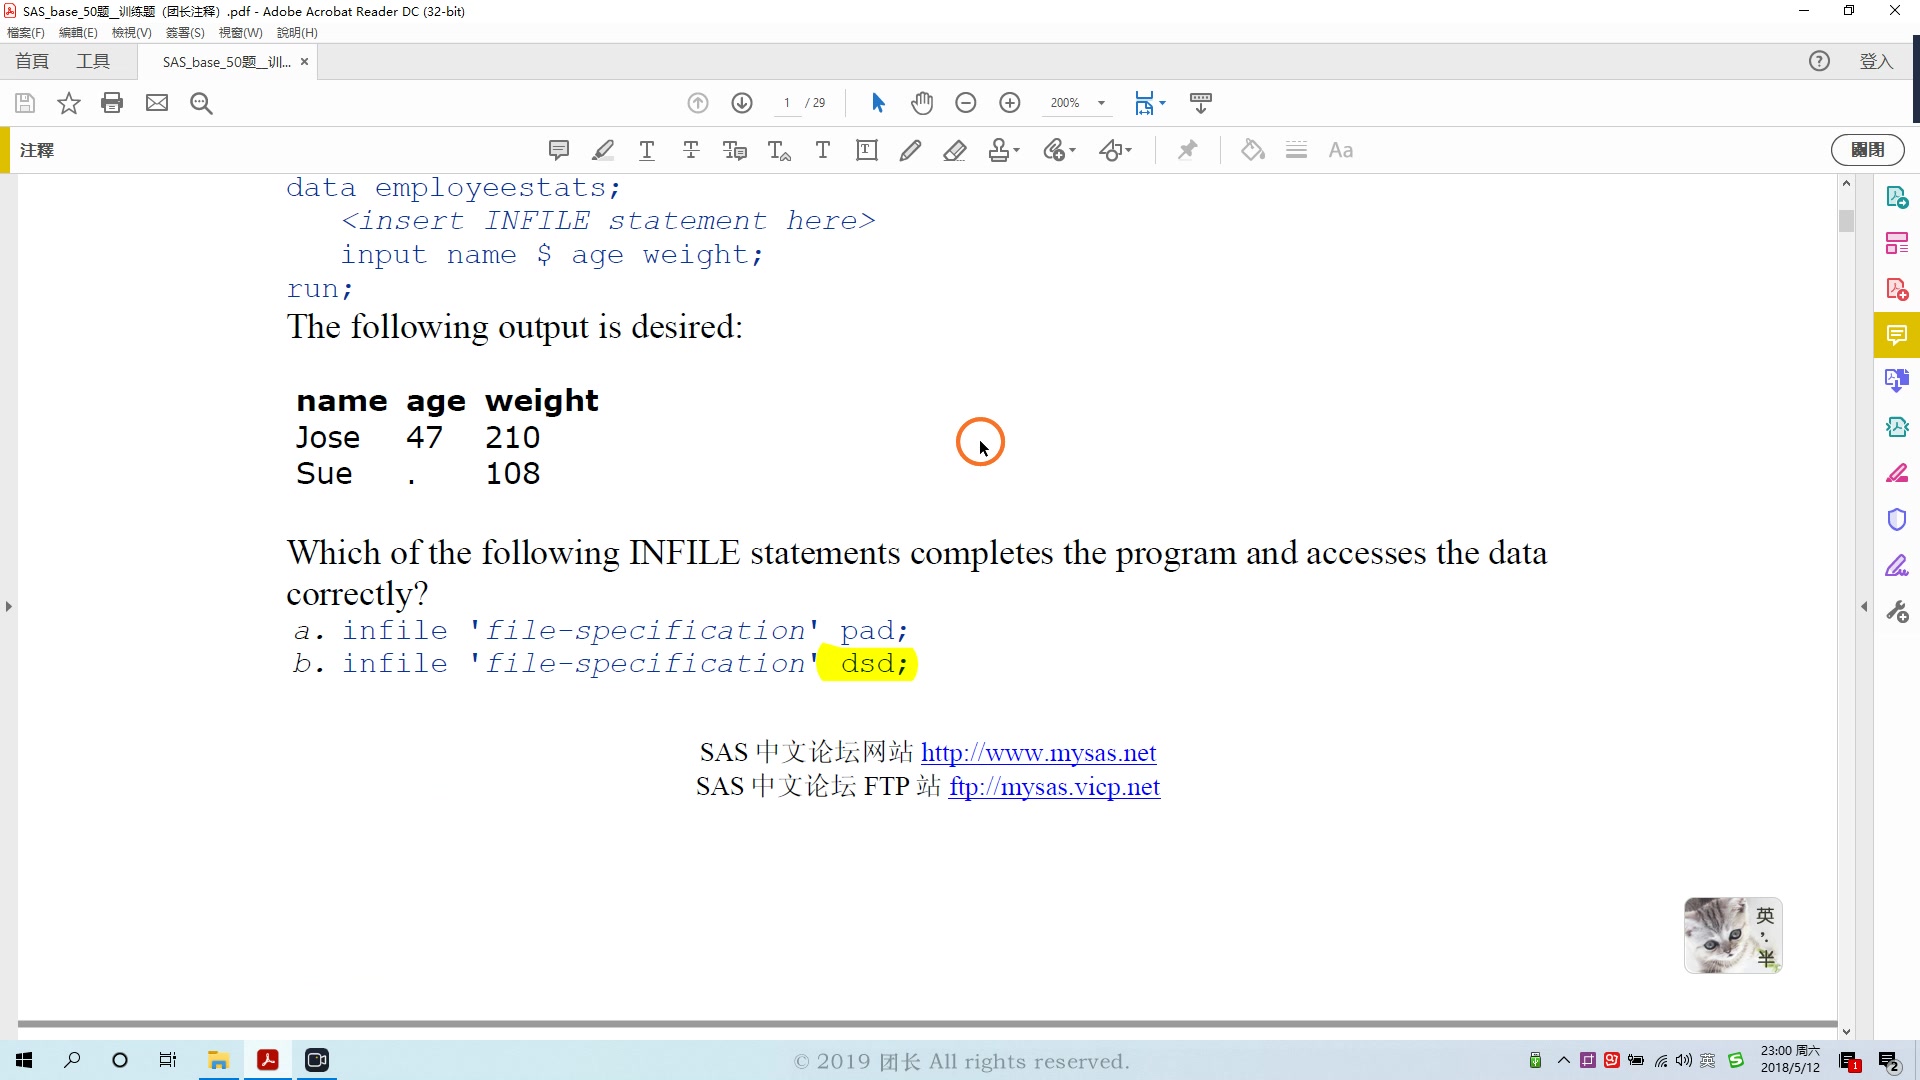1920x1080 pixels.
Task: Click the Save file icon
Action: pyautogui.click(x=25, y=103)
